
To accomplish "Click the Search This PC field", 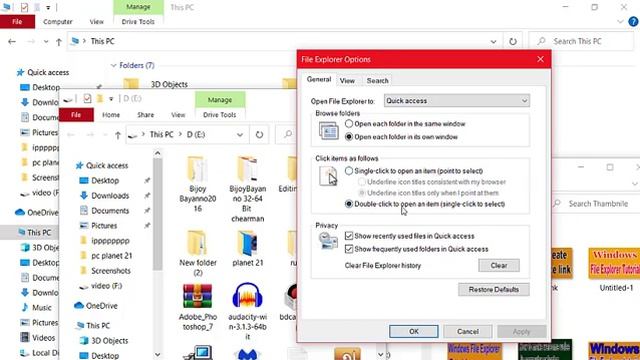I will [x=581, y=41].
